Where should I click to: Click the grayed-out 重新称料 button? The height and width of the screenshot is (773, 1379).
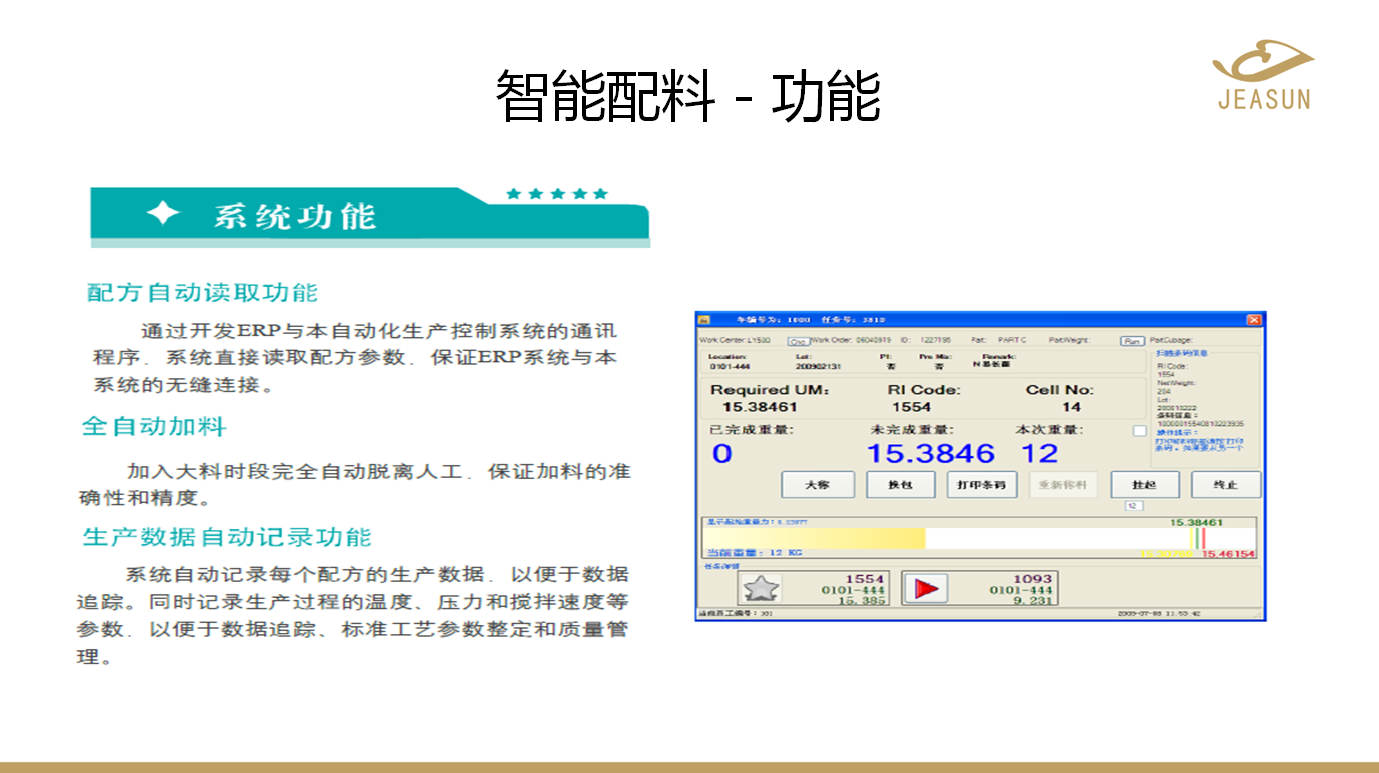click(1063, 485)
